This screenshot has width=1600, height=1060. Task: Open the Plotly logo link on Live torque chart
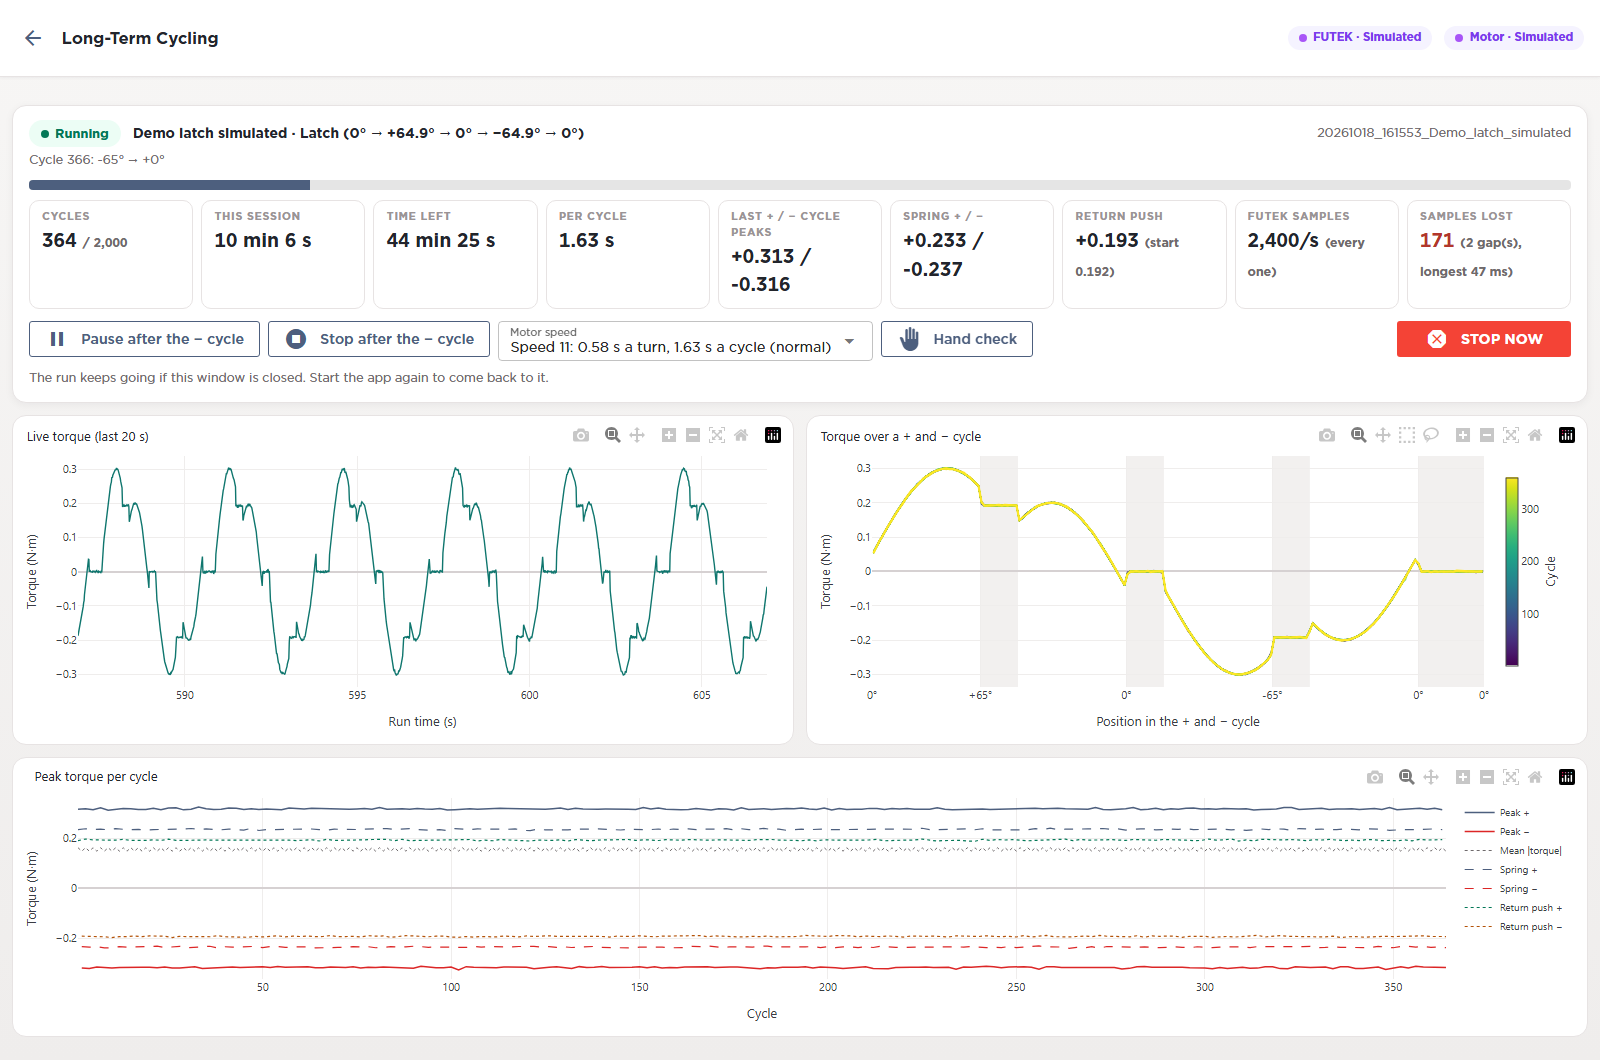tap(773, 435)
